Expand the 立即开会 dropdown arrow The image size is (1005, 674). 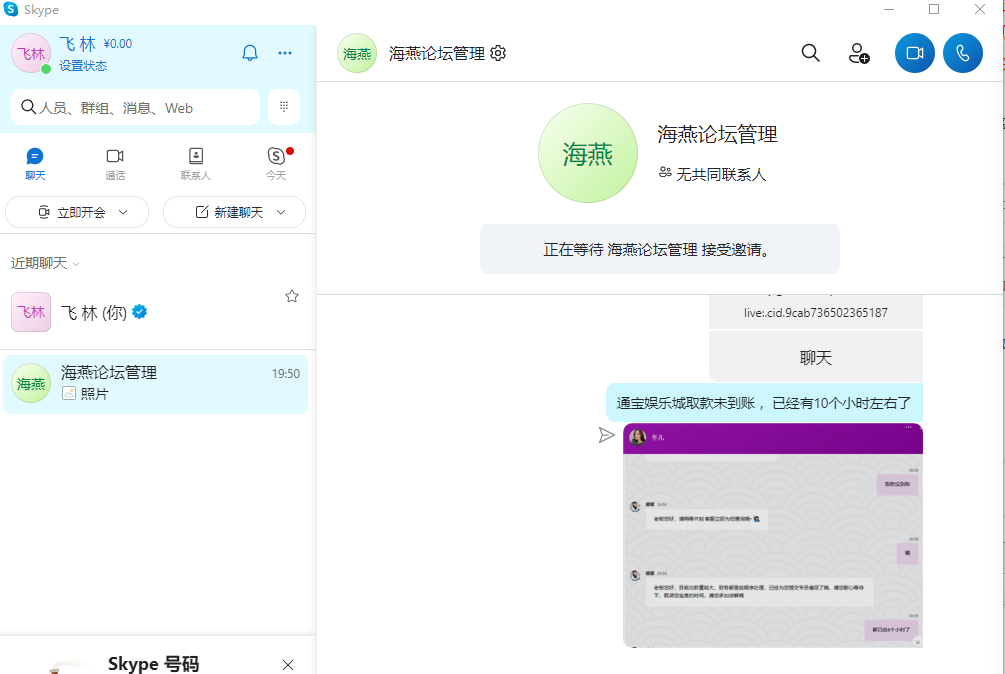[123, 212]
